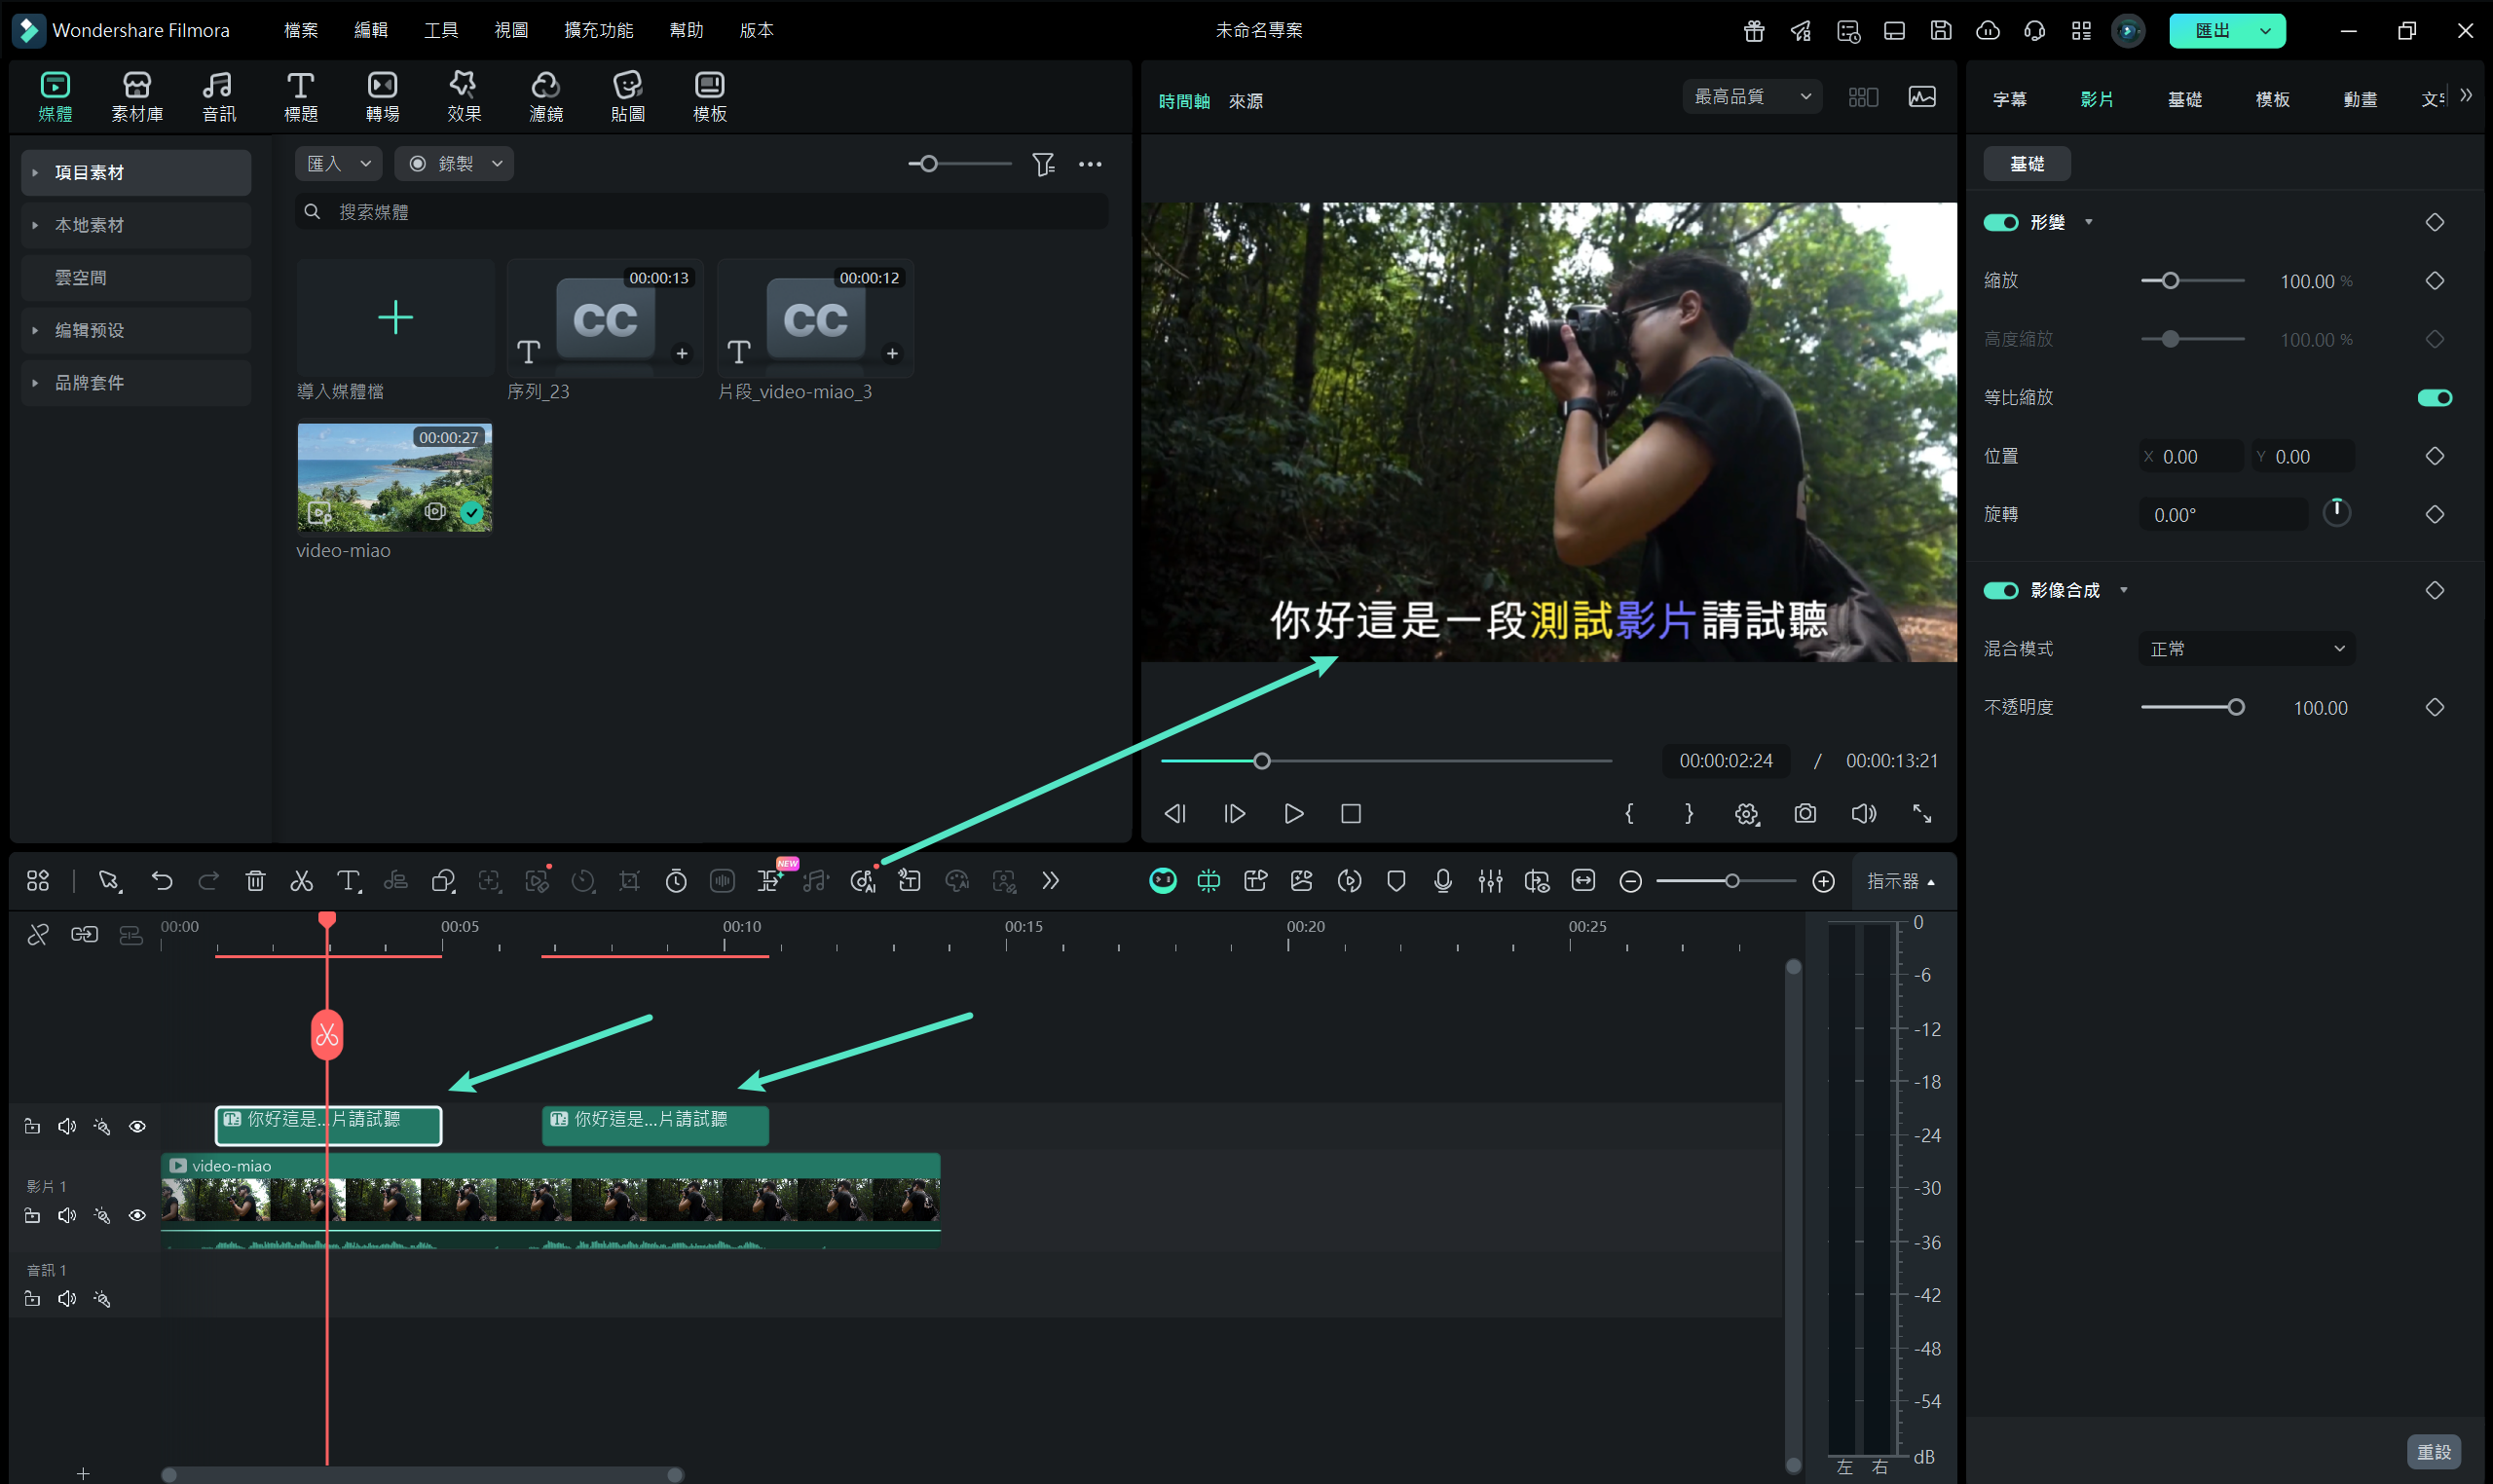Open the Transitions (轉場) panel
The width and height of the screenshot is (2493, 1484).
pos(382,97)
